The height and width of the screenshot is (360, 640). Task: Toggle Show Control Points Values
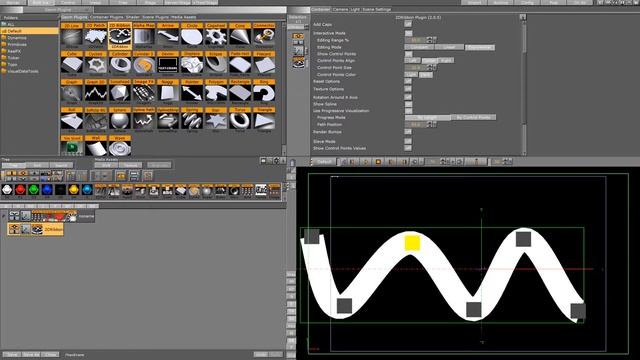408,148
